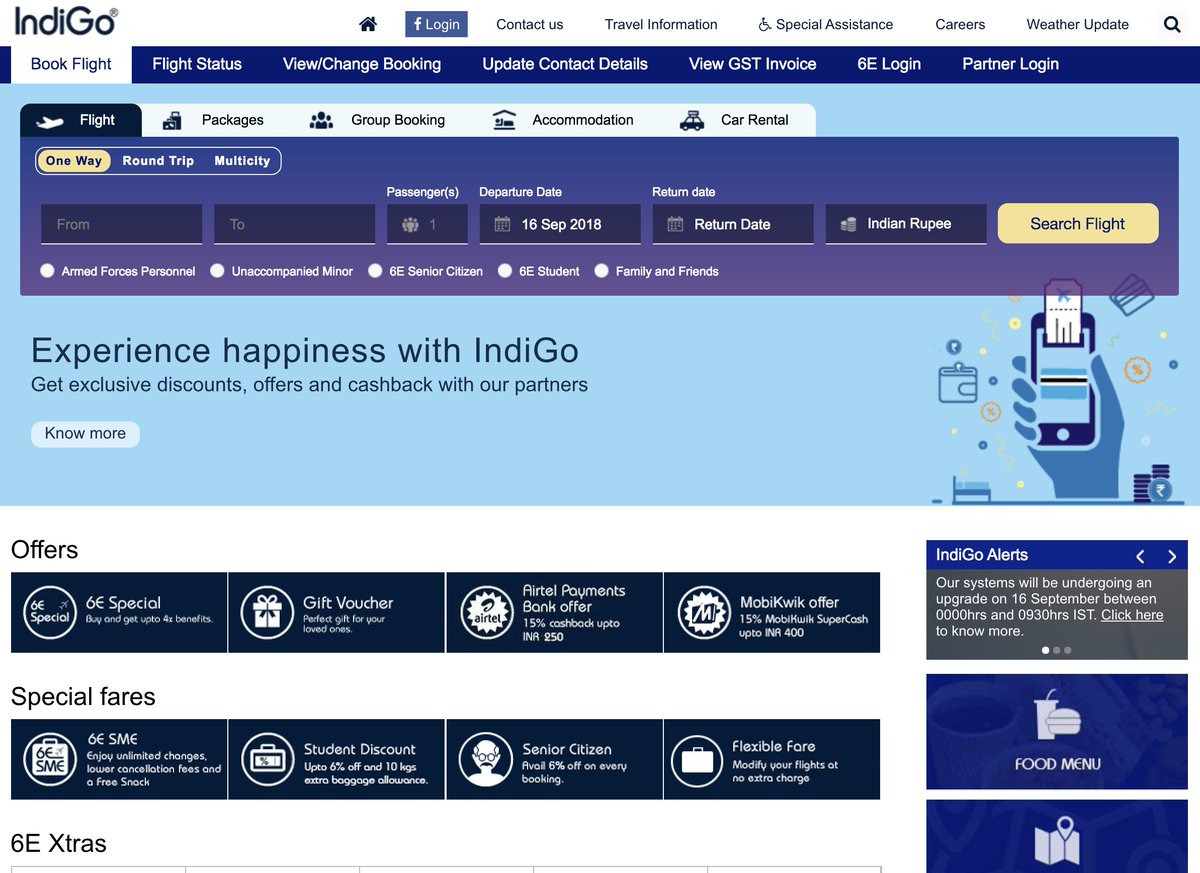Open the Departure Date picker
This screenshot has width=1200, height=873.
pos(560,224)
